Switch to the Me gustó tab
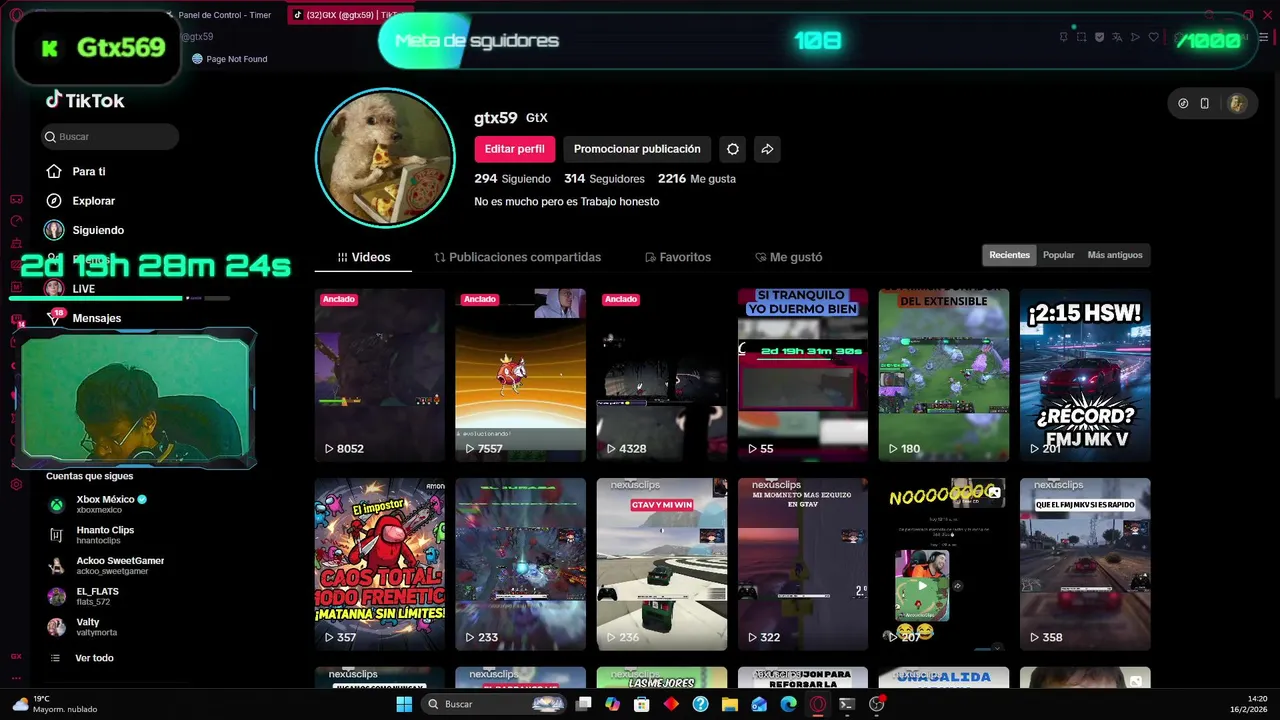 [788, 257]
